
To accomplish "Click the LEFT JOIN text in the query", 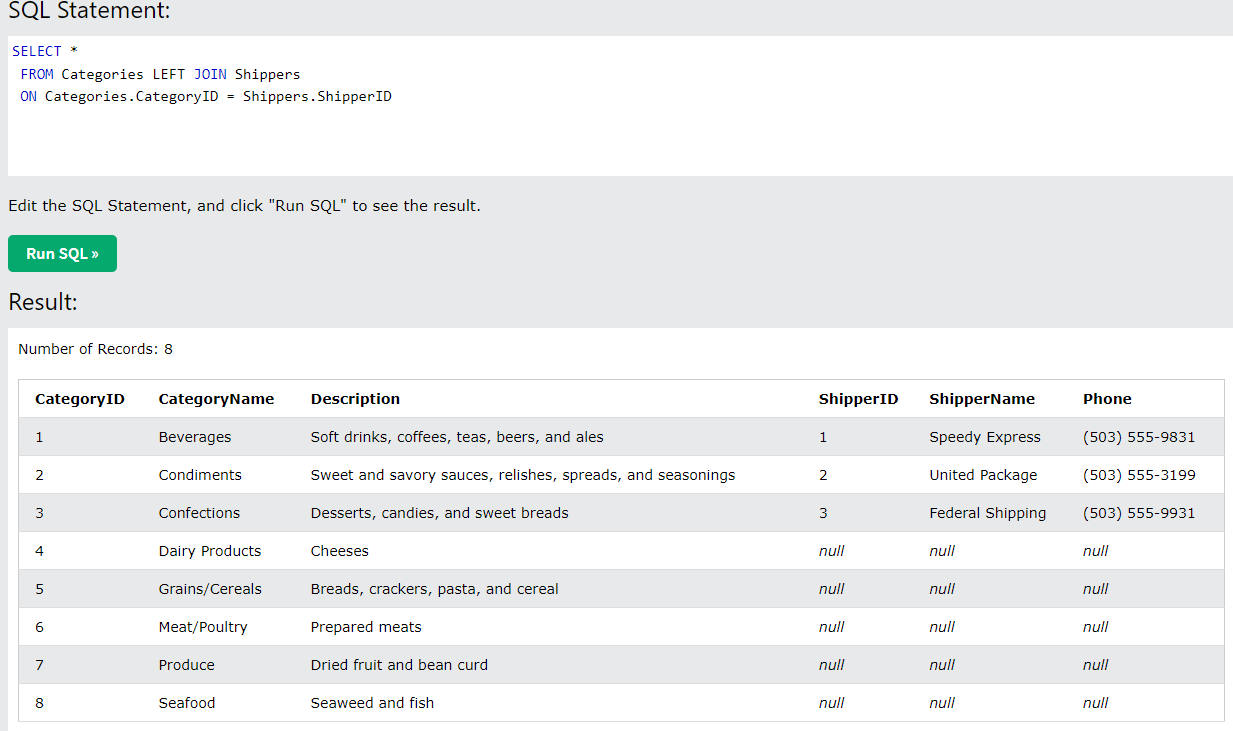I will pyautogui.click(x=189, y=74).
